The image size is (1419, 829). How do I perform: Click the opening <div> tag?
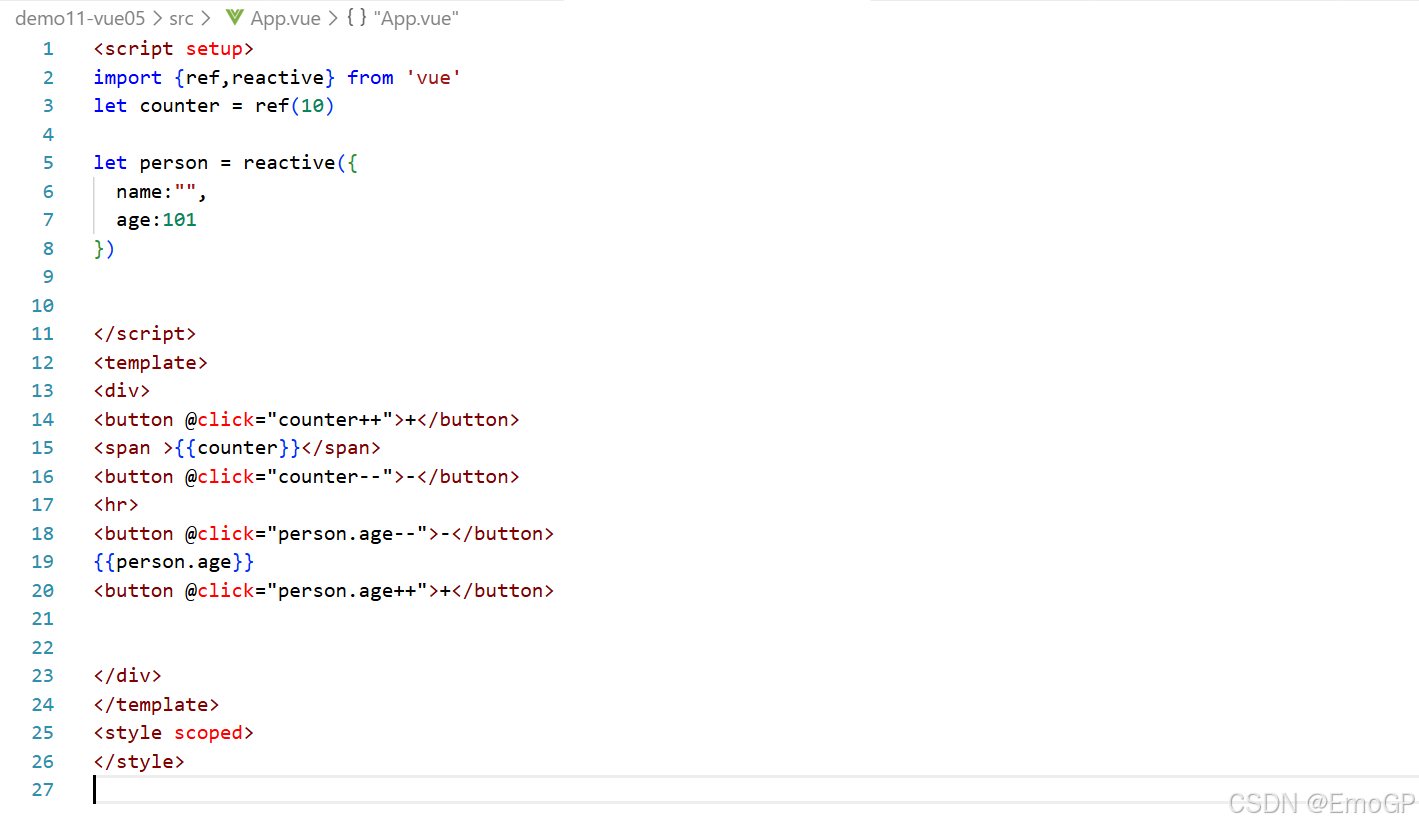tap(122, 391)
